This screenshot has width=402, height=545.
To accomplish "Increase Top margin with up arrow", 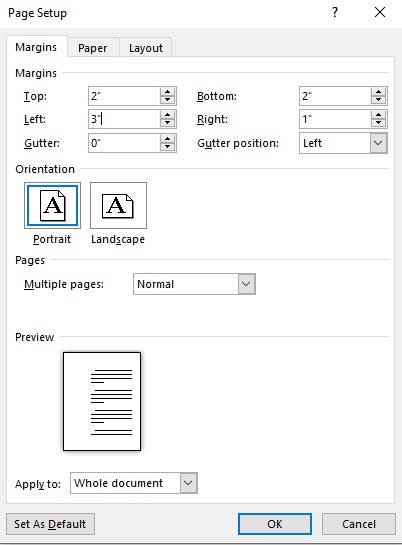I will (x=167, y=92).
